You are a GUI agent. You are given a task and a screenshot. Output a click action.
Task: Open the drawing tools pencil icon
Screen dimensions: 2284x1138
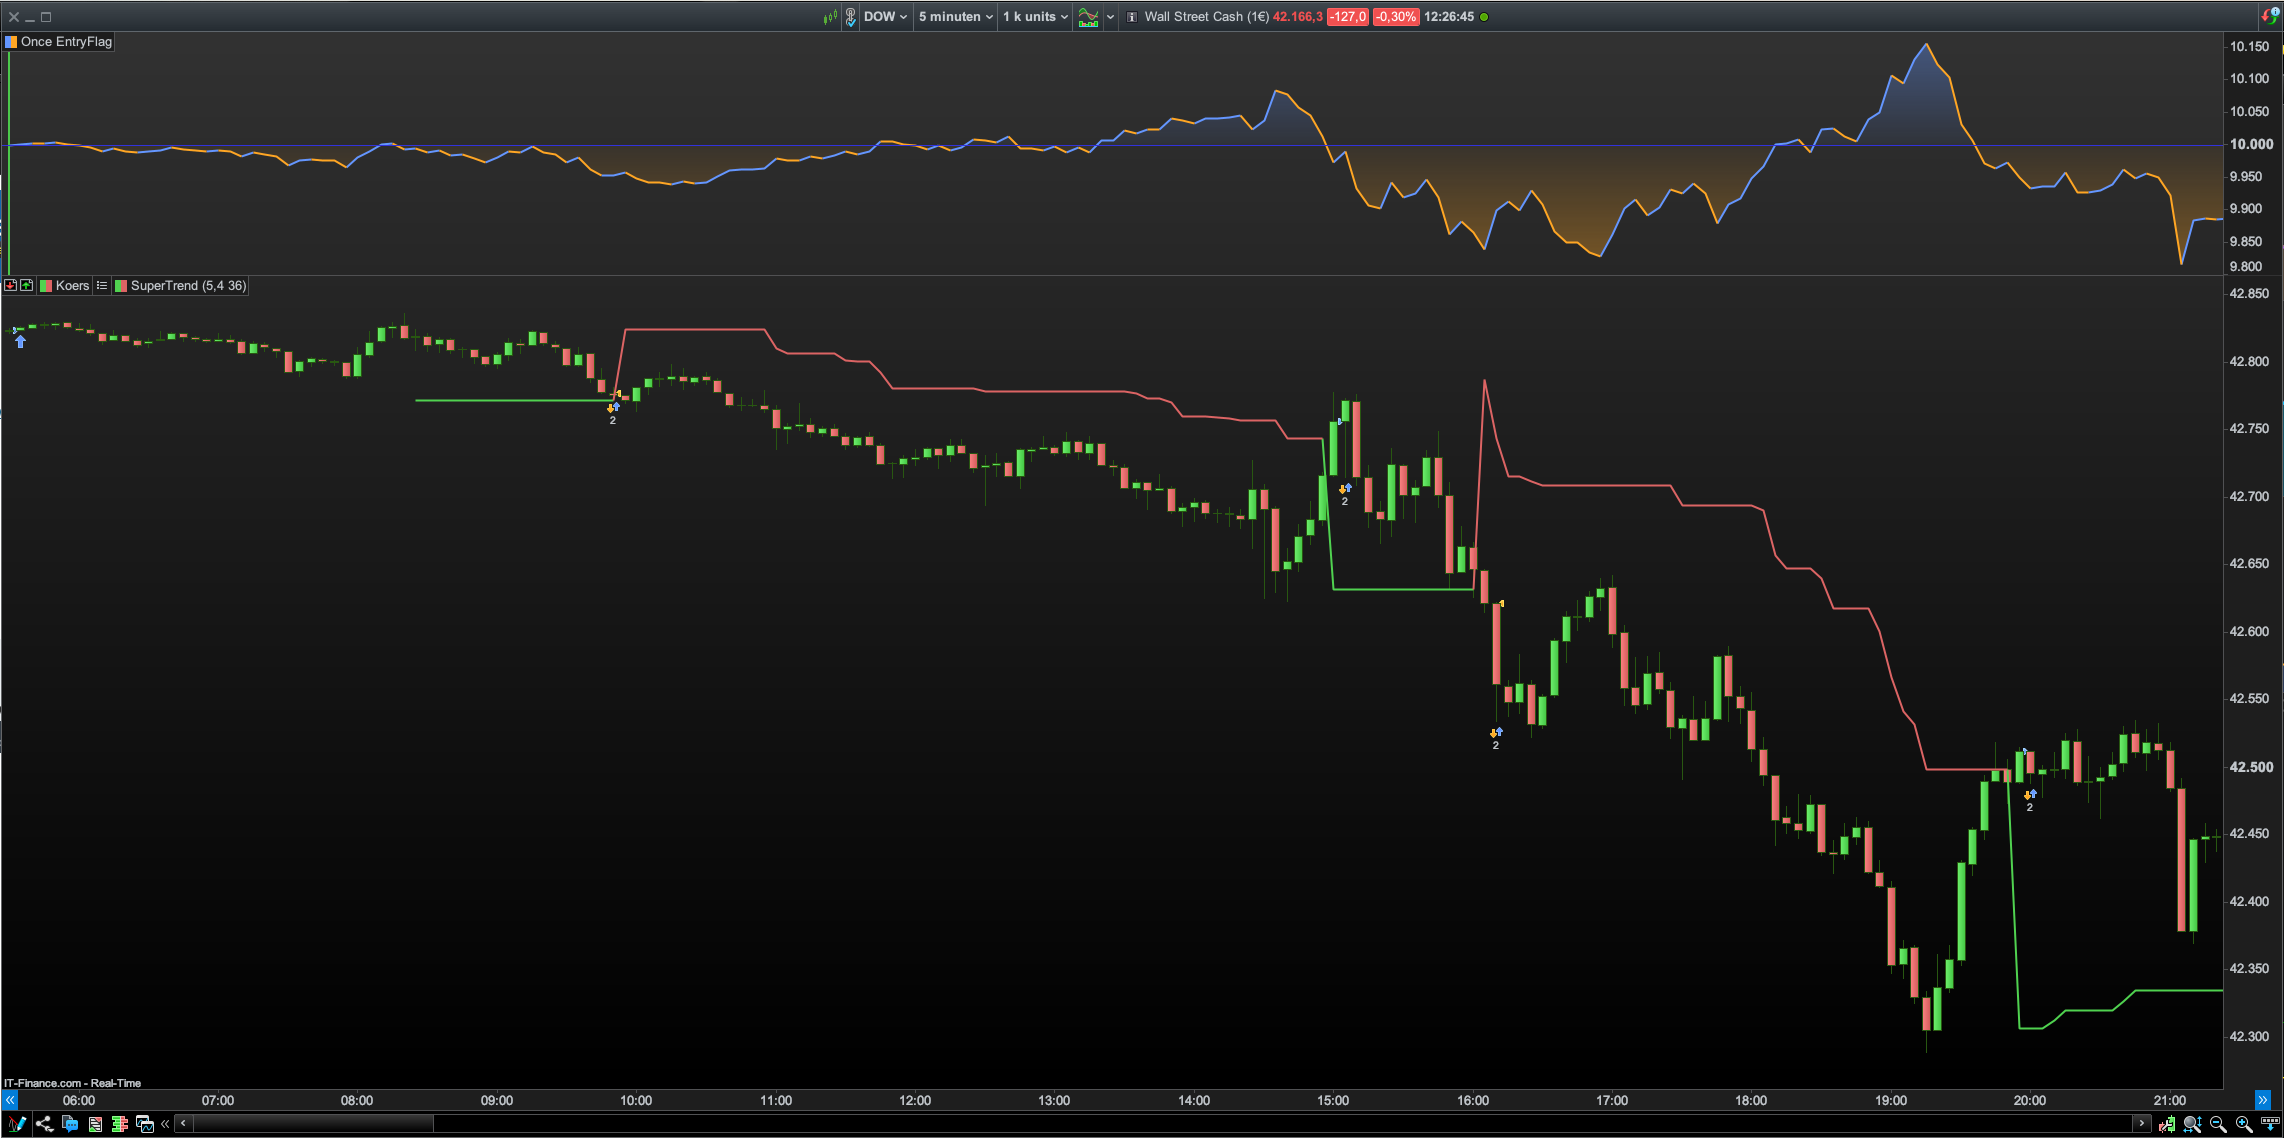[x=17, y=1124]
